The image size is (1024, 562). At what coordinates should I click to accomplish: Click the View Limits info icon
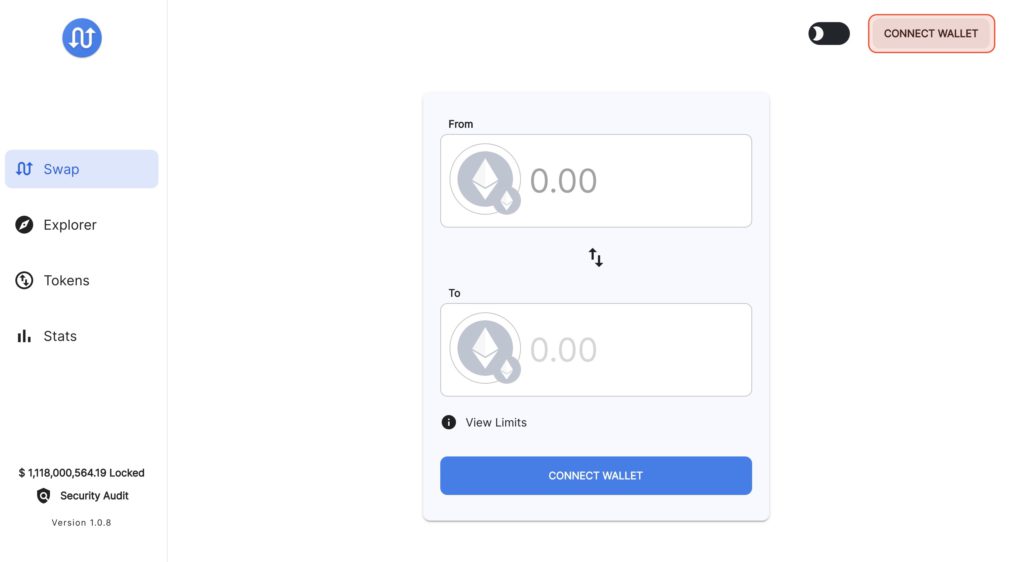(x=449, y=422)
